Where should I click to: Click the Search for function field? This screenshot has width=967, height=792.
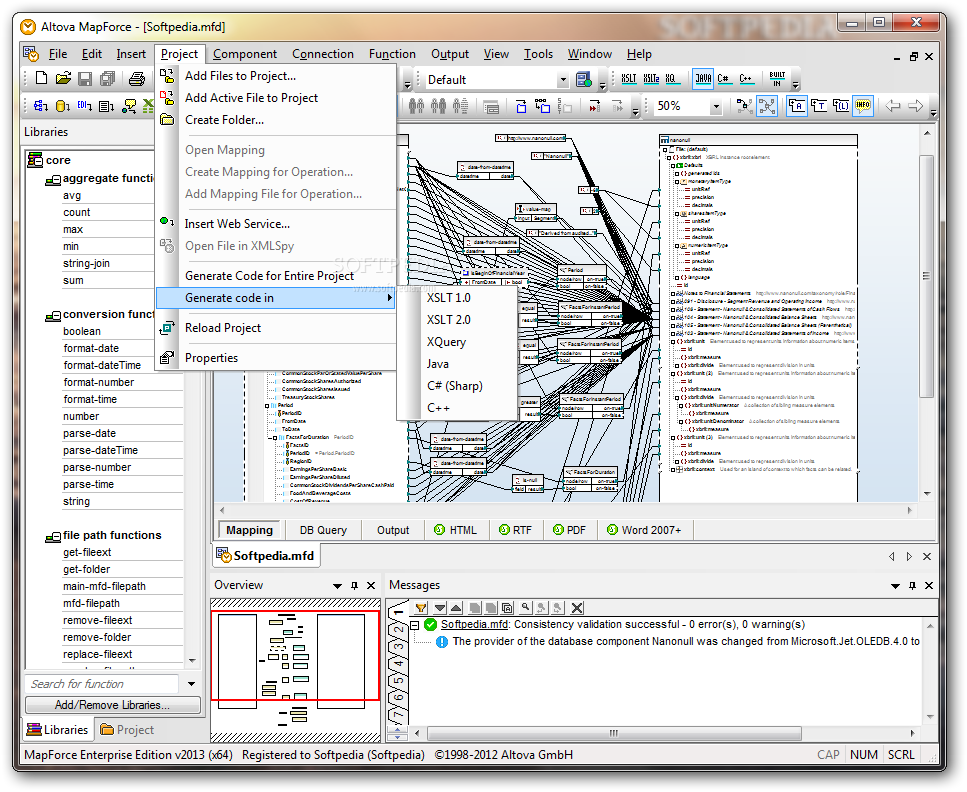(103, 683)
